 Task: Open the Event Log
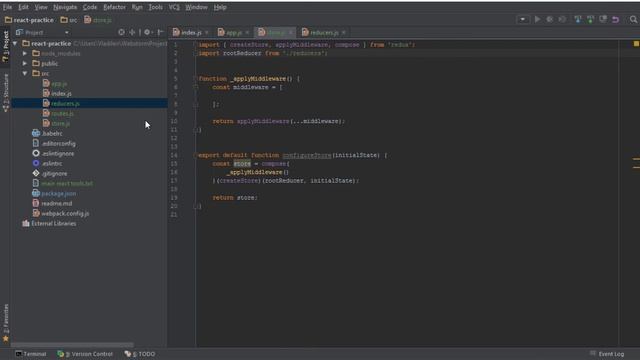click(x=608, y=354)
